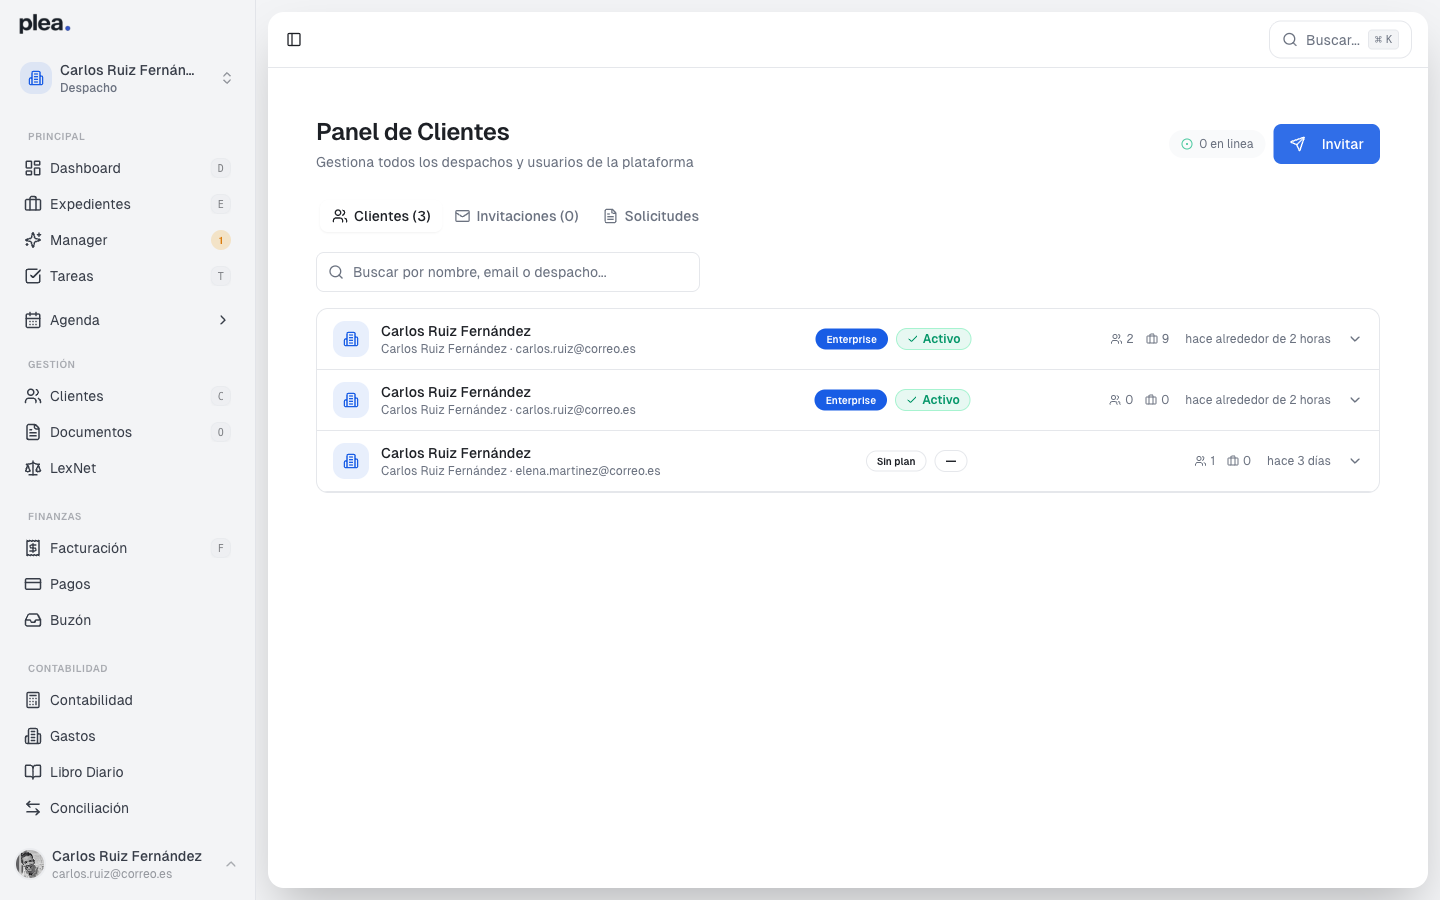
Task: Toggle the sidebar with the panel icon
Action: pyautogui.click(x=294, y=39)
